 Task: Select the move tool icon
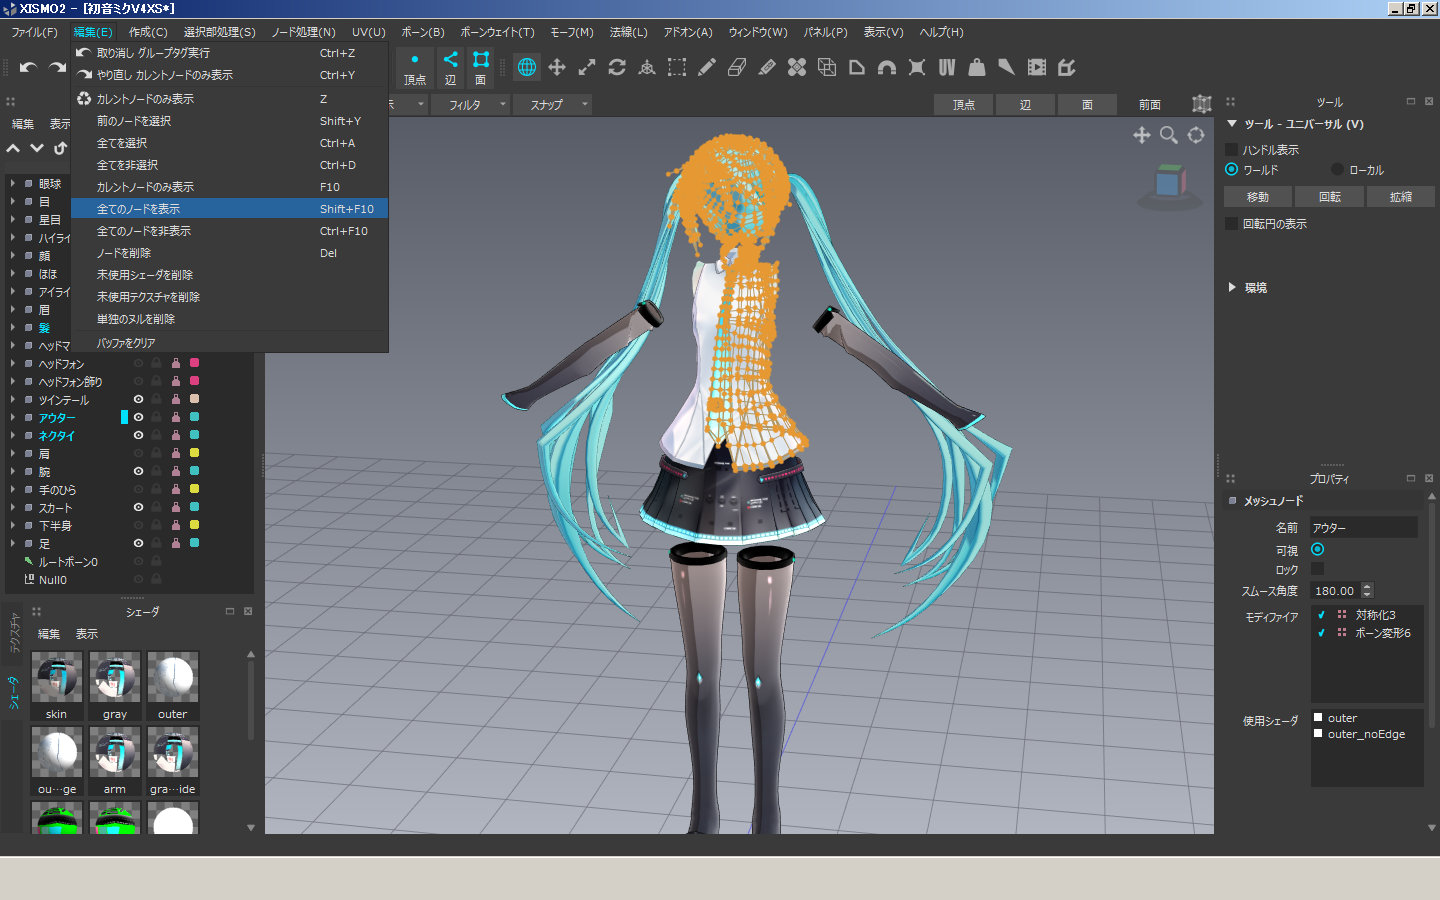coord(557,67)
